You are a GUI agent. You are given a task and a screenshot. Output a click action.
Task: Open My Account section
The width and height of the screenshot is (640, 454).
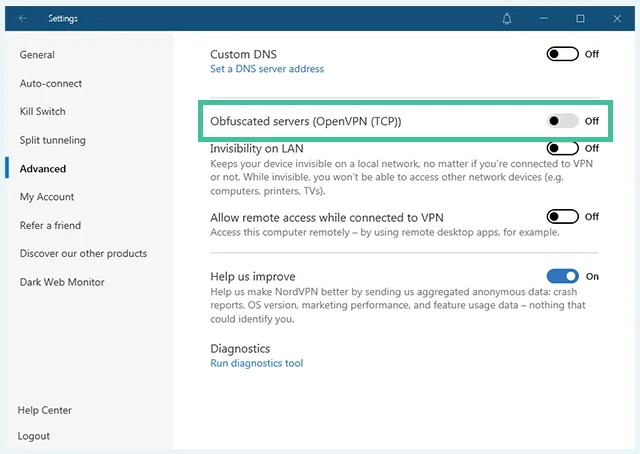[47, 197]
